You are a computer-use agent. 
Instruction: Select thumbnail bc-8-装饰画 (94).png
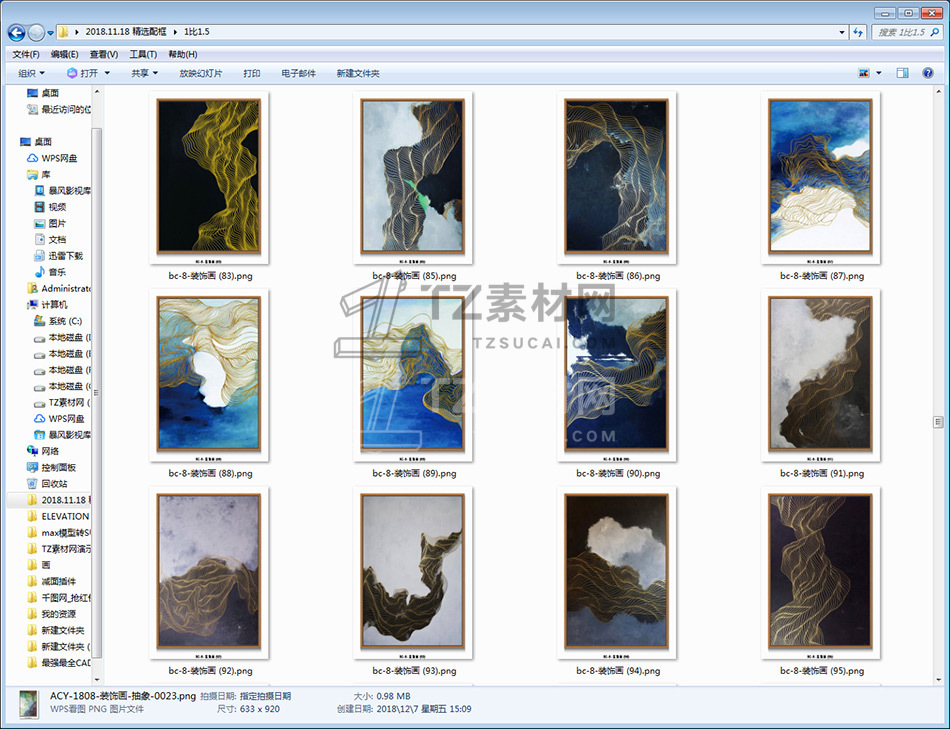point(616,571)
